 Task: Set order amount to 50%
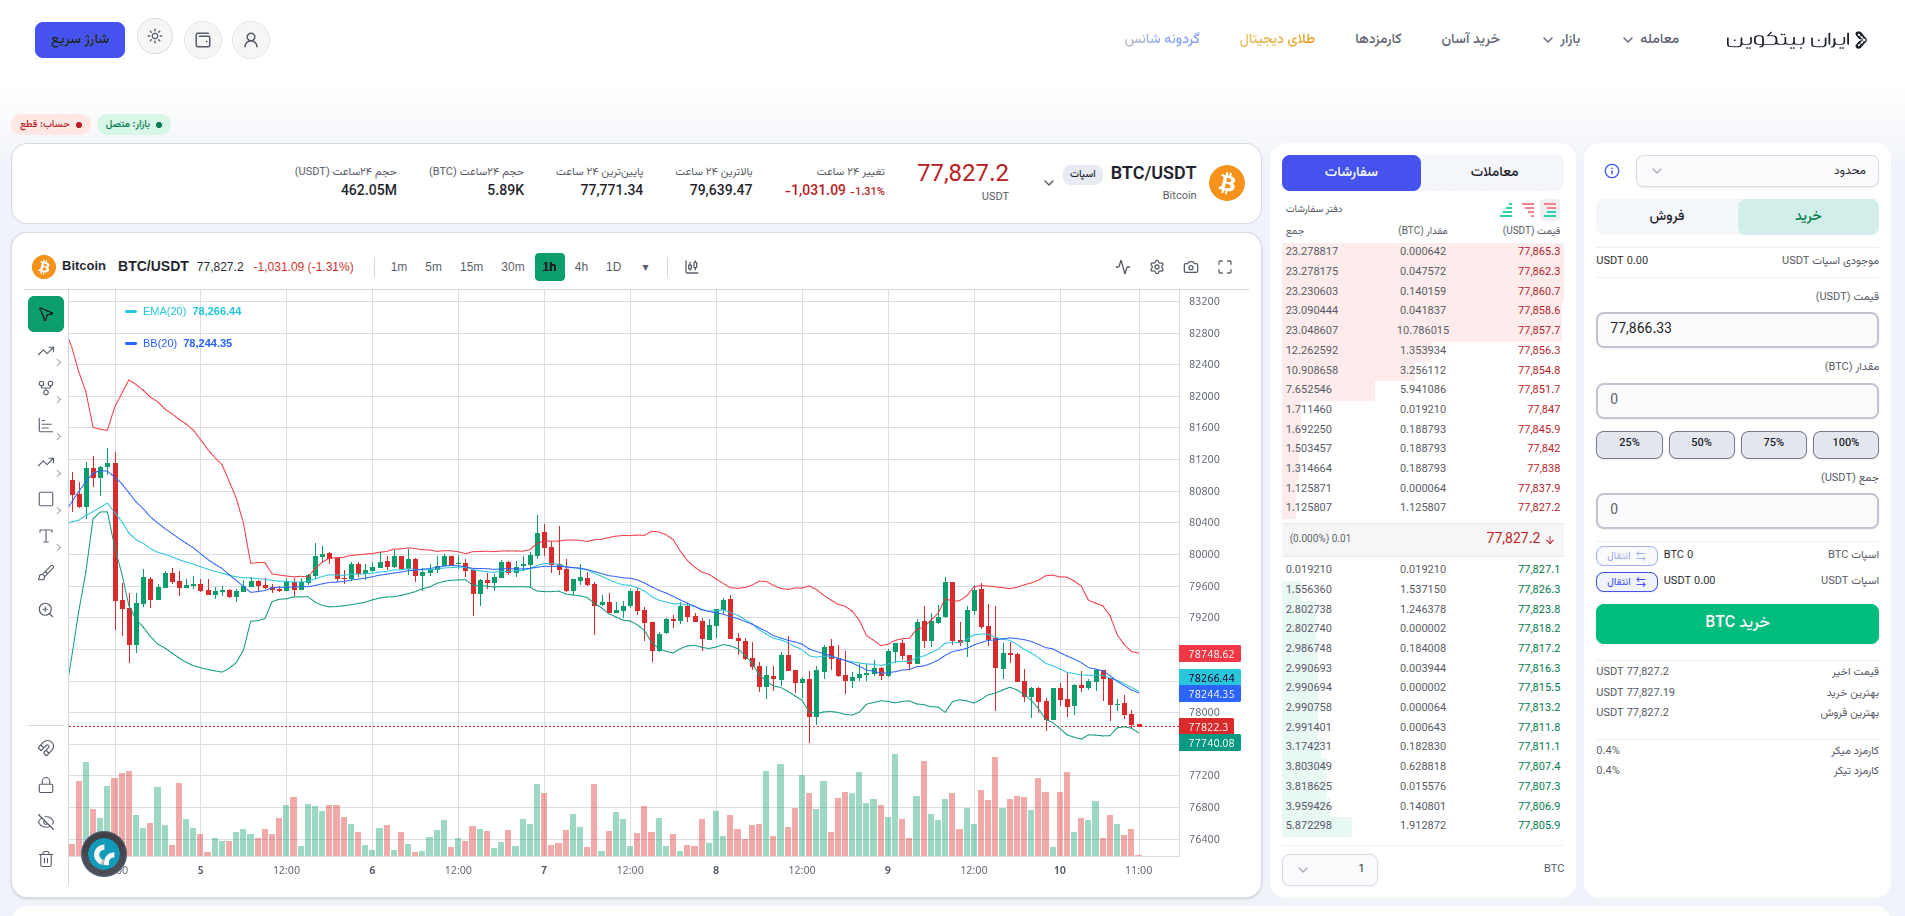[x=1701, y=444]
